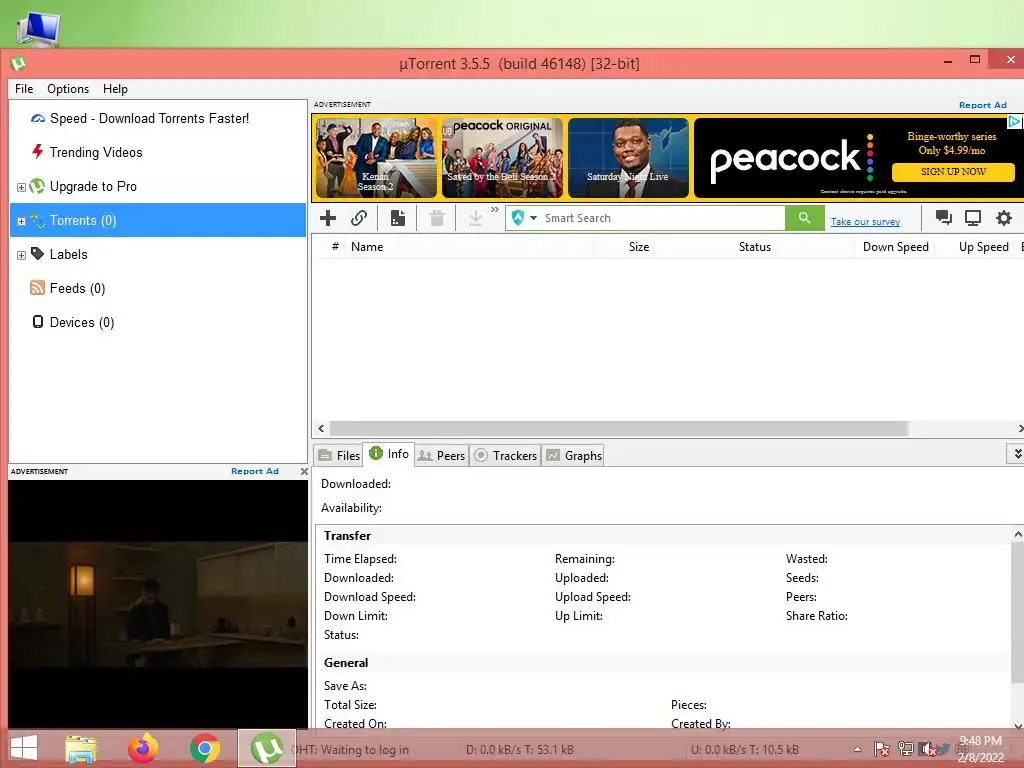Select Upgrade to Pro in sidebar
This screenshot has height=768, width=1024.
click(93, 186)
